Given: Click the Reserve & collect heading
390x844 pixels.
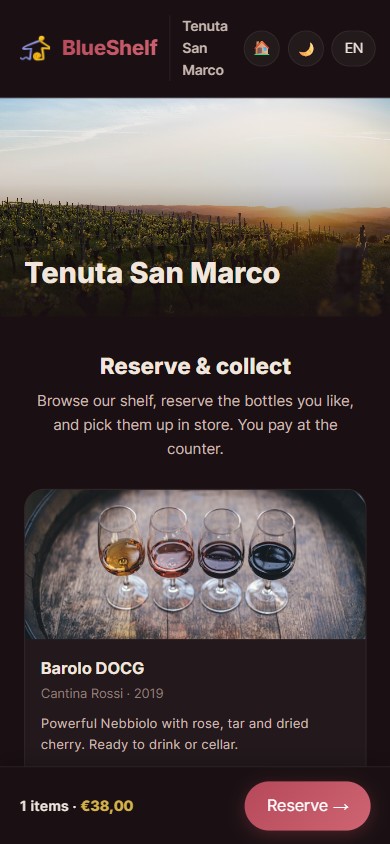Looking at the screenshot, I should (195, 367).
